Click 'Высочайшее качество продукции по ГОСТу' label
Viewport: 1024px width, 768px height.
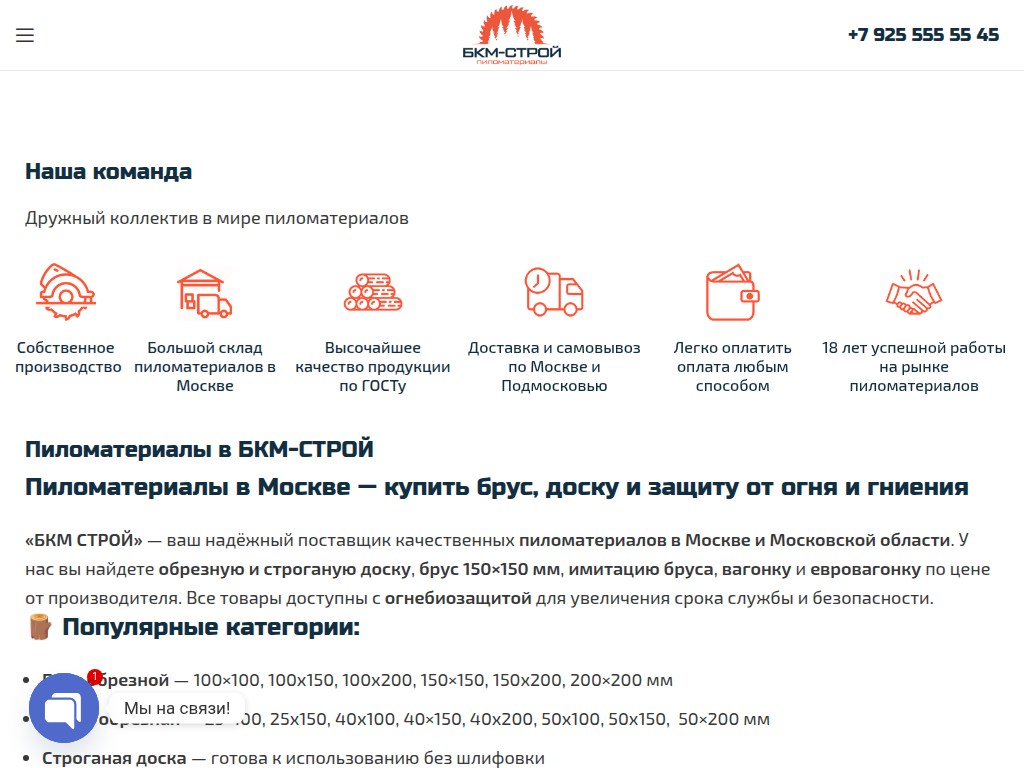[373, 366]
